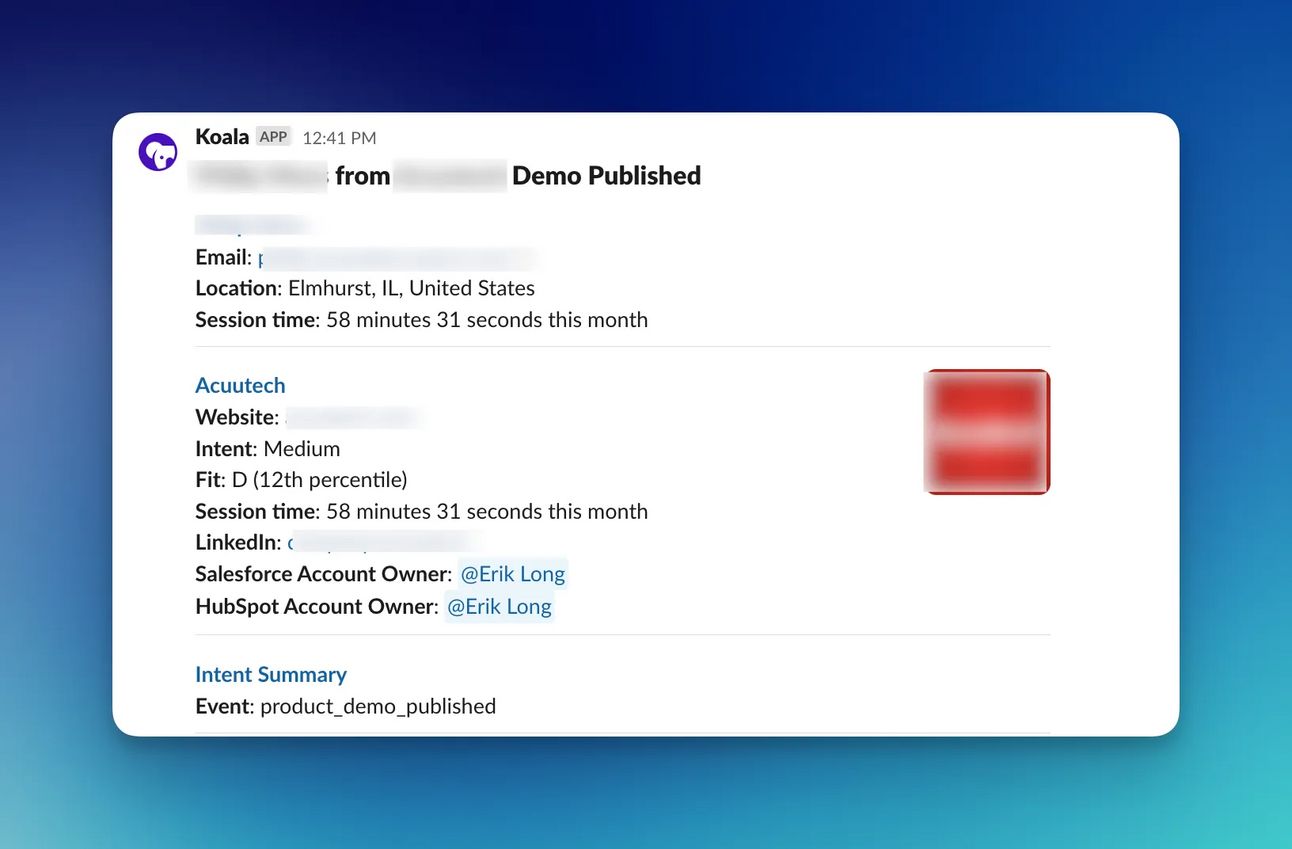Click the blurred red company logo thumbnail

987,432
